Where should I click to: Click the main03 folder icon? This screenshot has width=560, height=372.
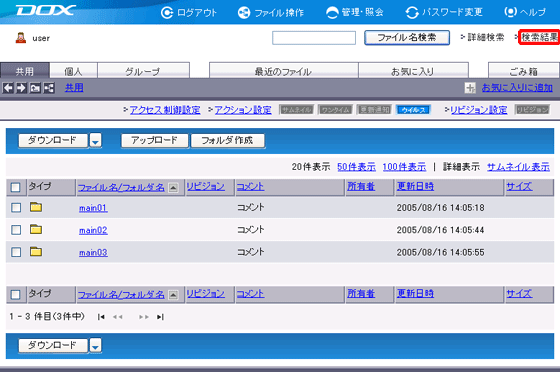pos(36,252)
